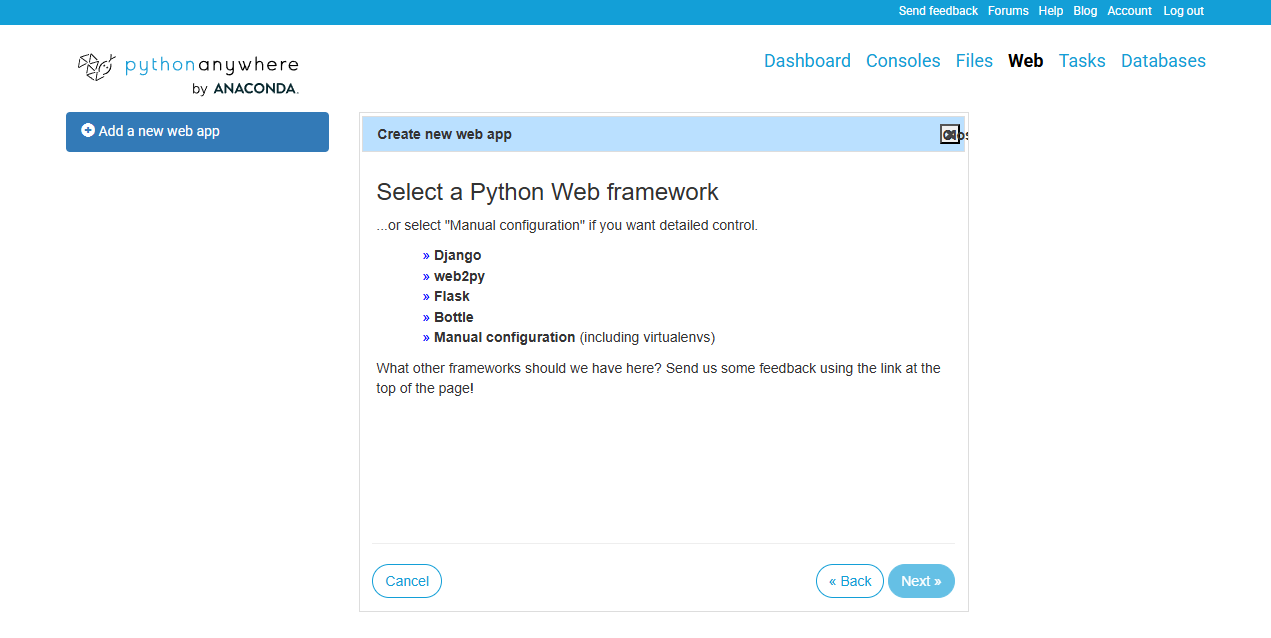Choose the Django framework
Image resolution: width=1271 pixels, height=638 pixels.
click(x=457, y=256)
